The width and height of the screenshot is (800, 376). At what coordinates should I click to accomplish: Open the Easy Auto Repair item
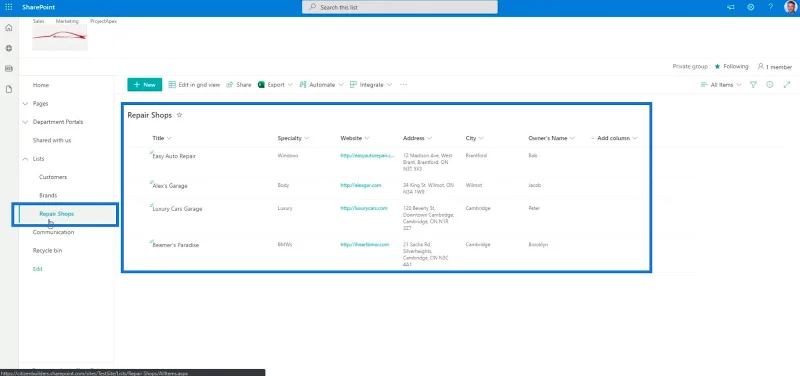(174, 156)
